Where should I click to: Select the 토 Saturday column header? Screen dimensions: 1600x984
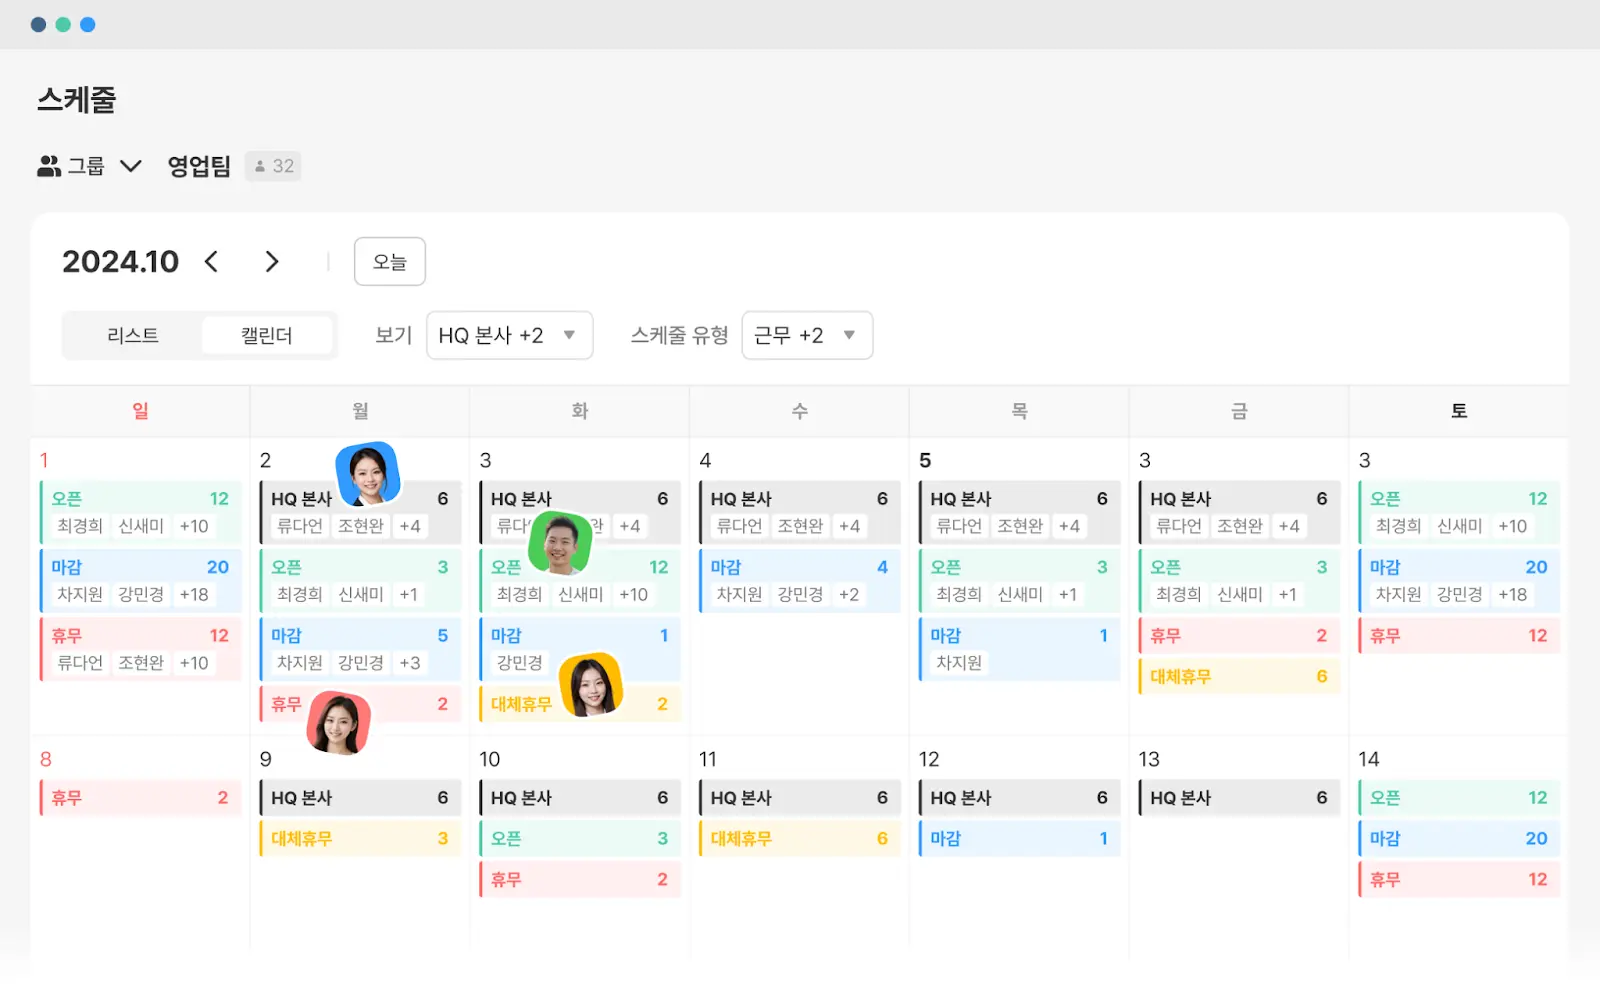(x=1459, y=411)
